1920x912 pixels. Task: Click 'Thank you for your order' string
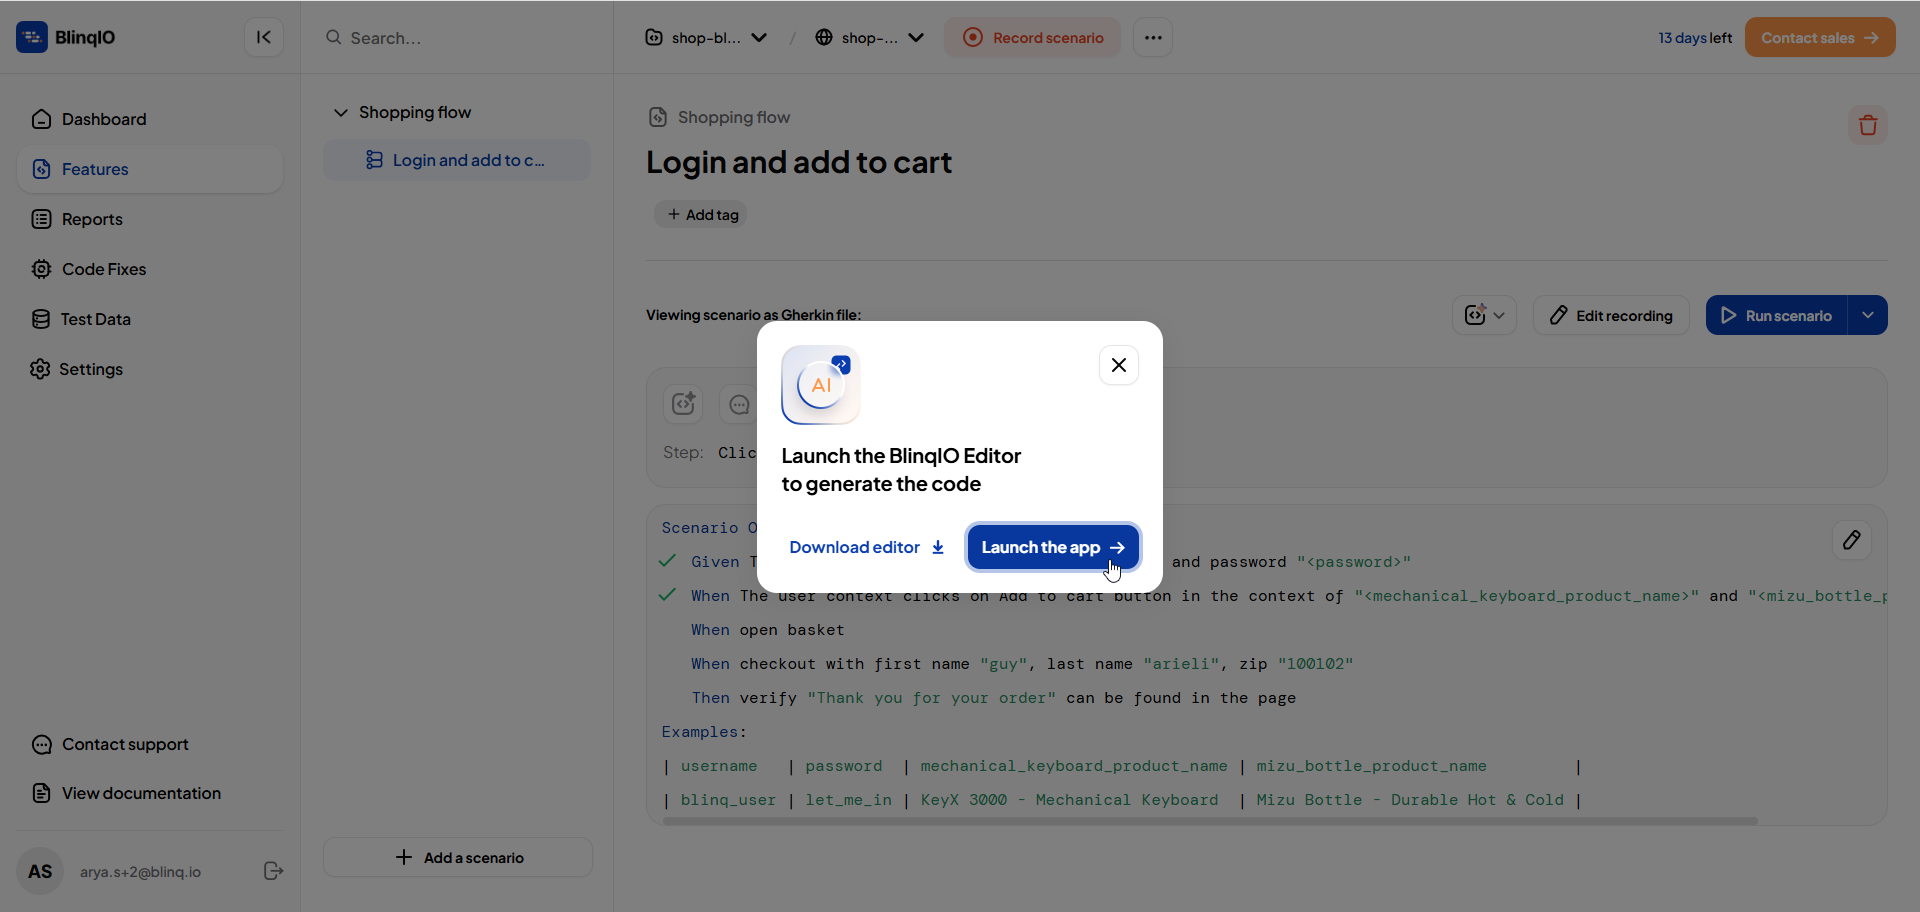tap(931, 698)
